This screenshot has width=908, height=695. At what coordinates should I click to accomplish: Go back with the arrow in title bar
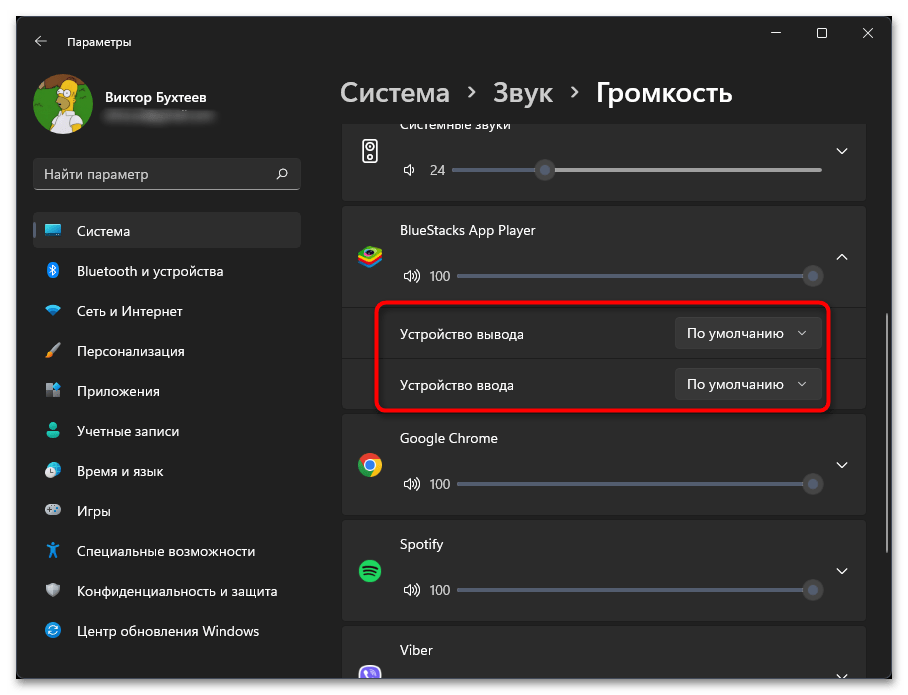coord(41,41)
